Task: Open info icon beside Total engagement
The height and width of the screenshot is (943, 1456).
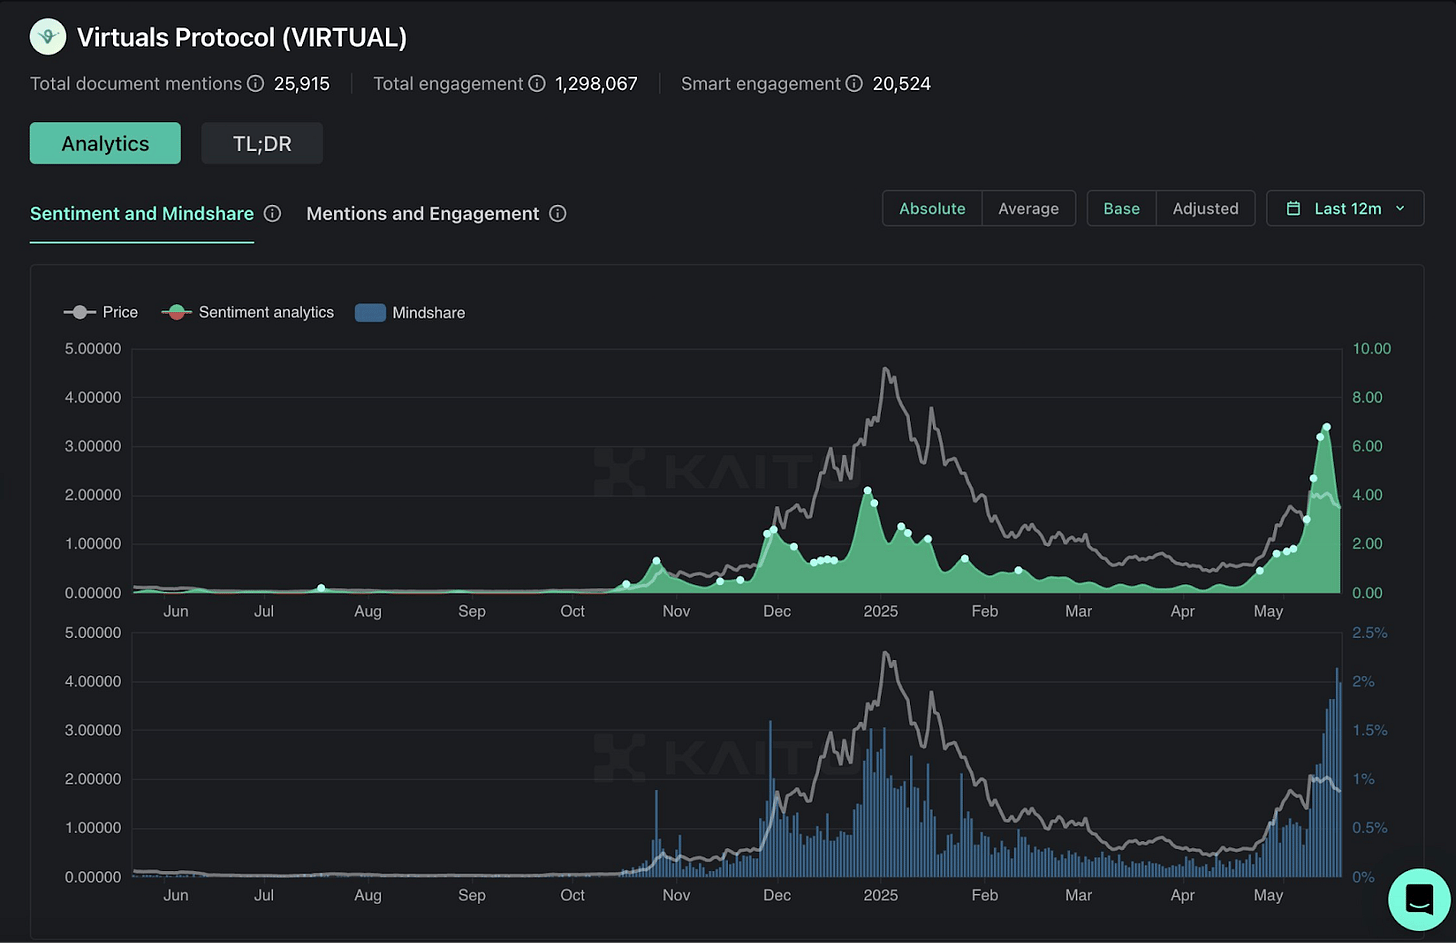Action: (x=537, y=84)
